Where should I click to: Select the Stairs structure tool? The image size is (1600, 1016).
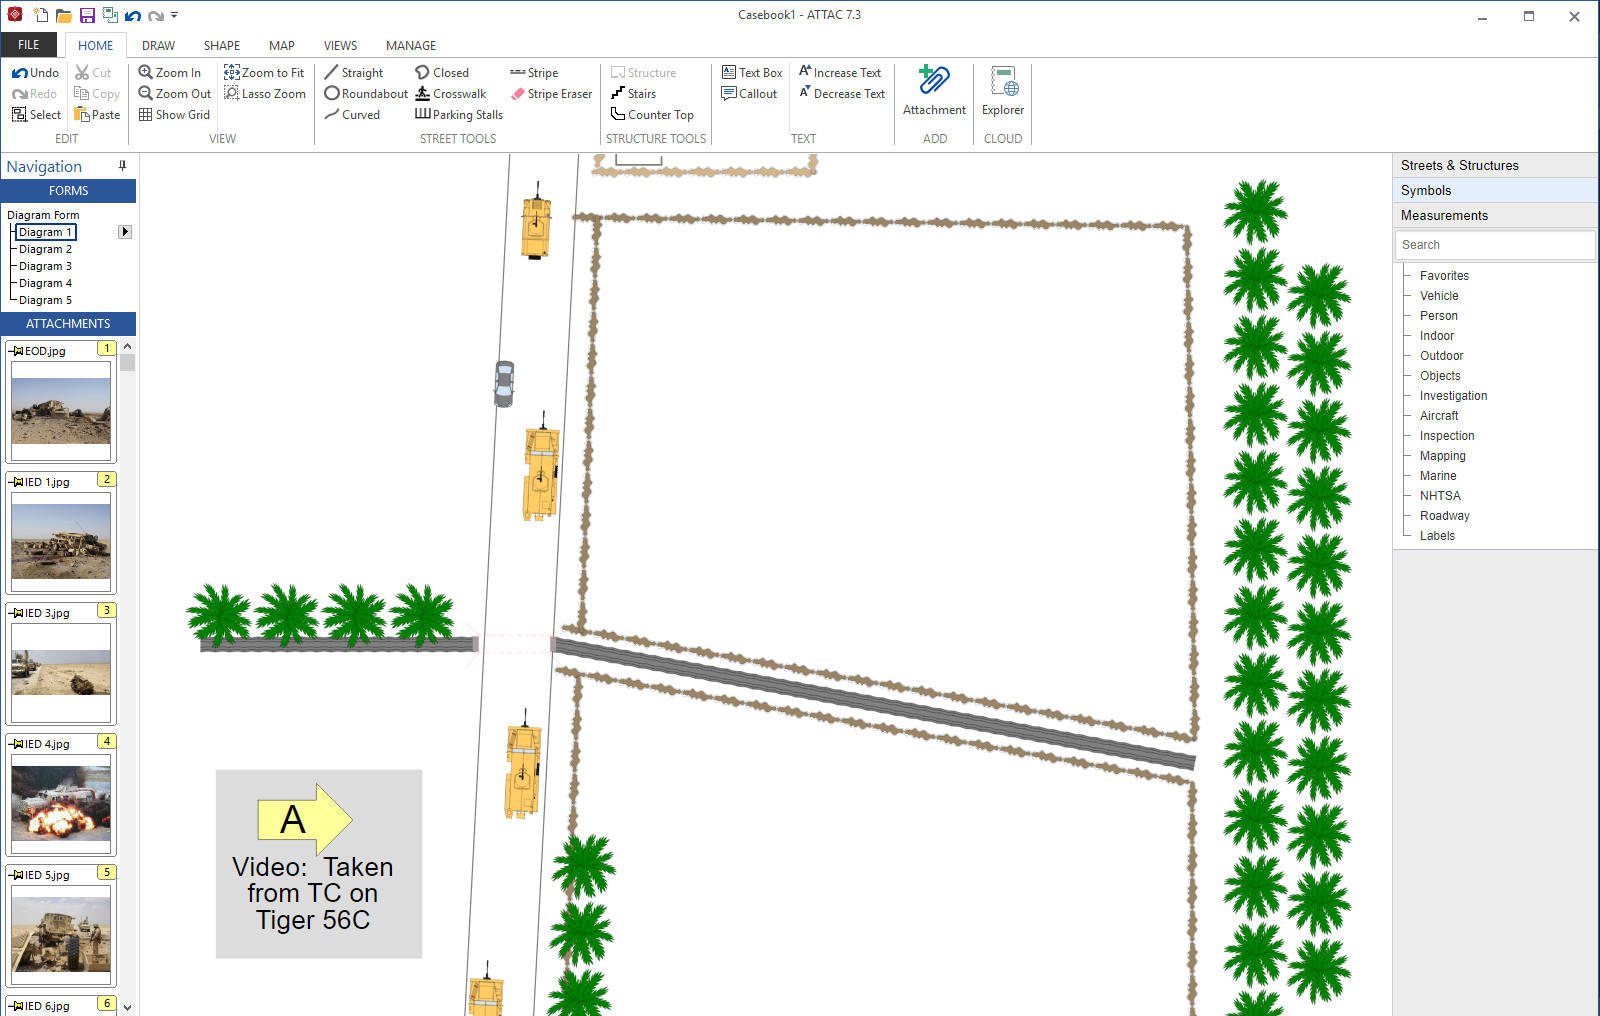coord(633,93)
